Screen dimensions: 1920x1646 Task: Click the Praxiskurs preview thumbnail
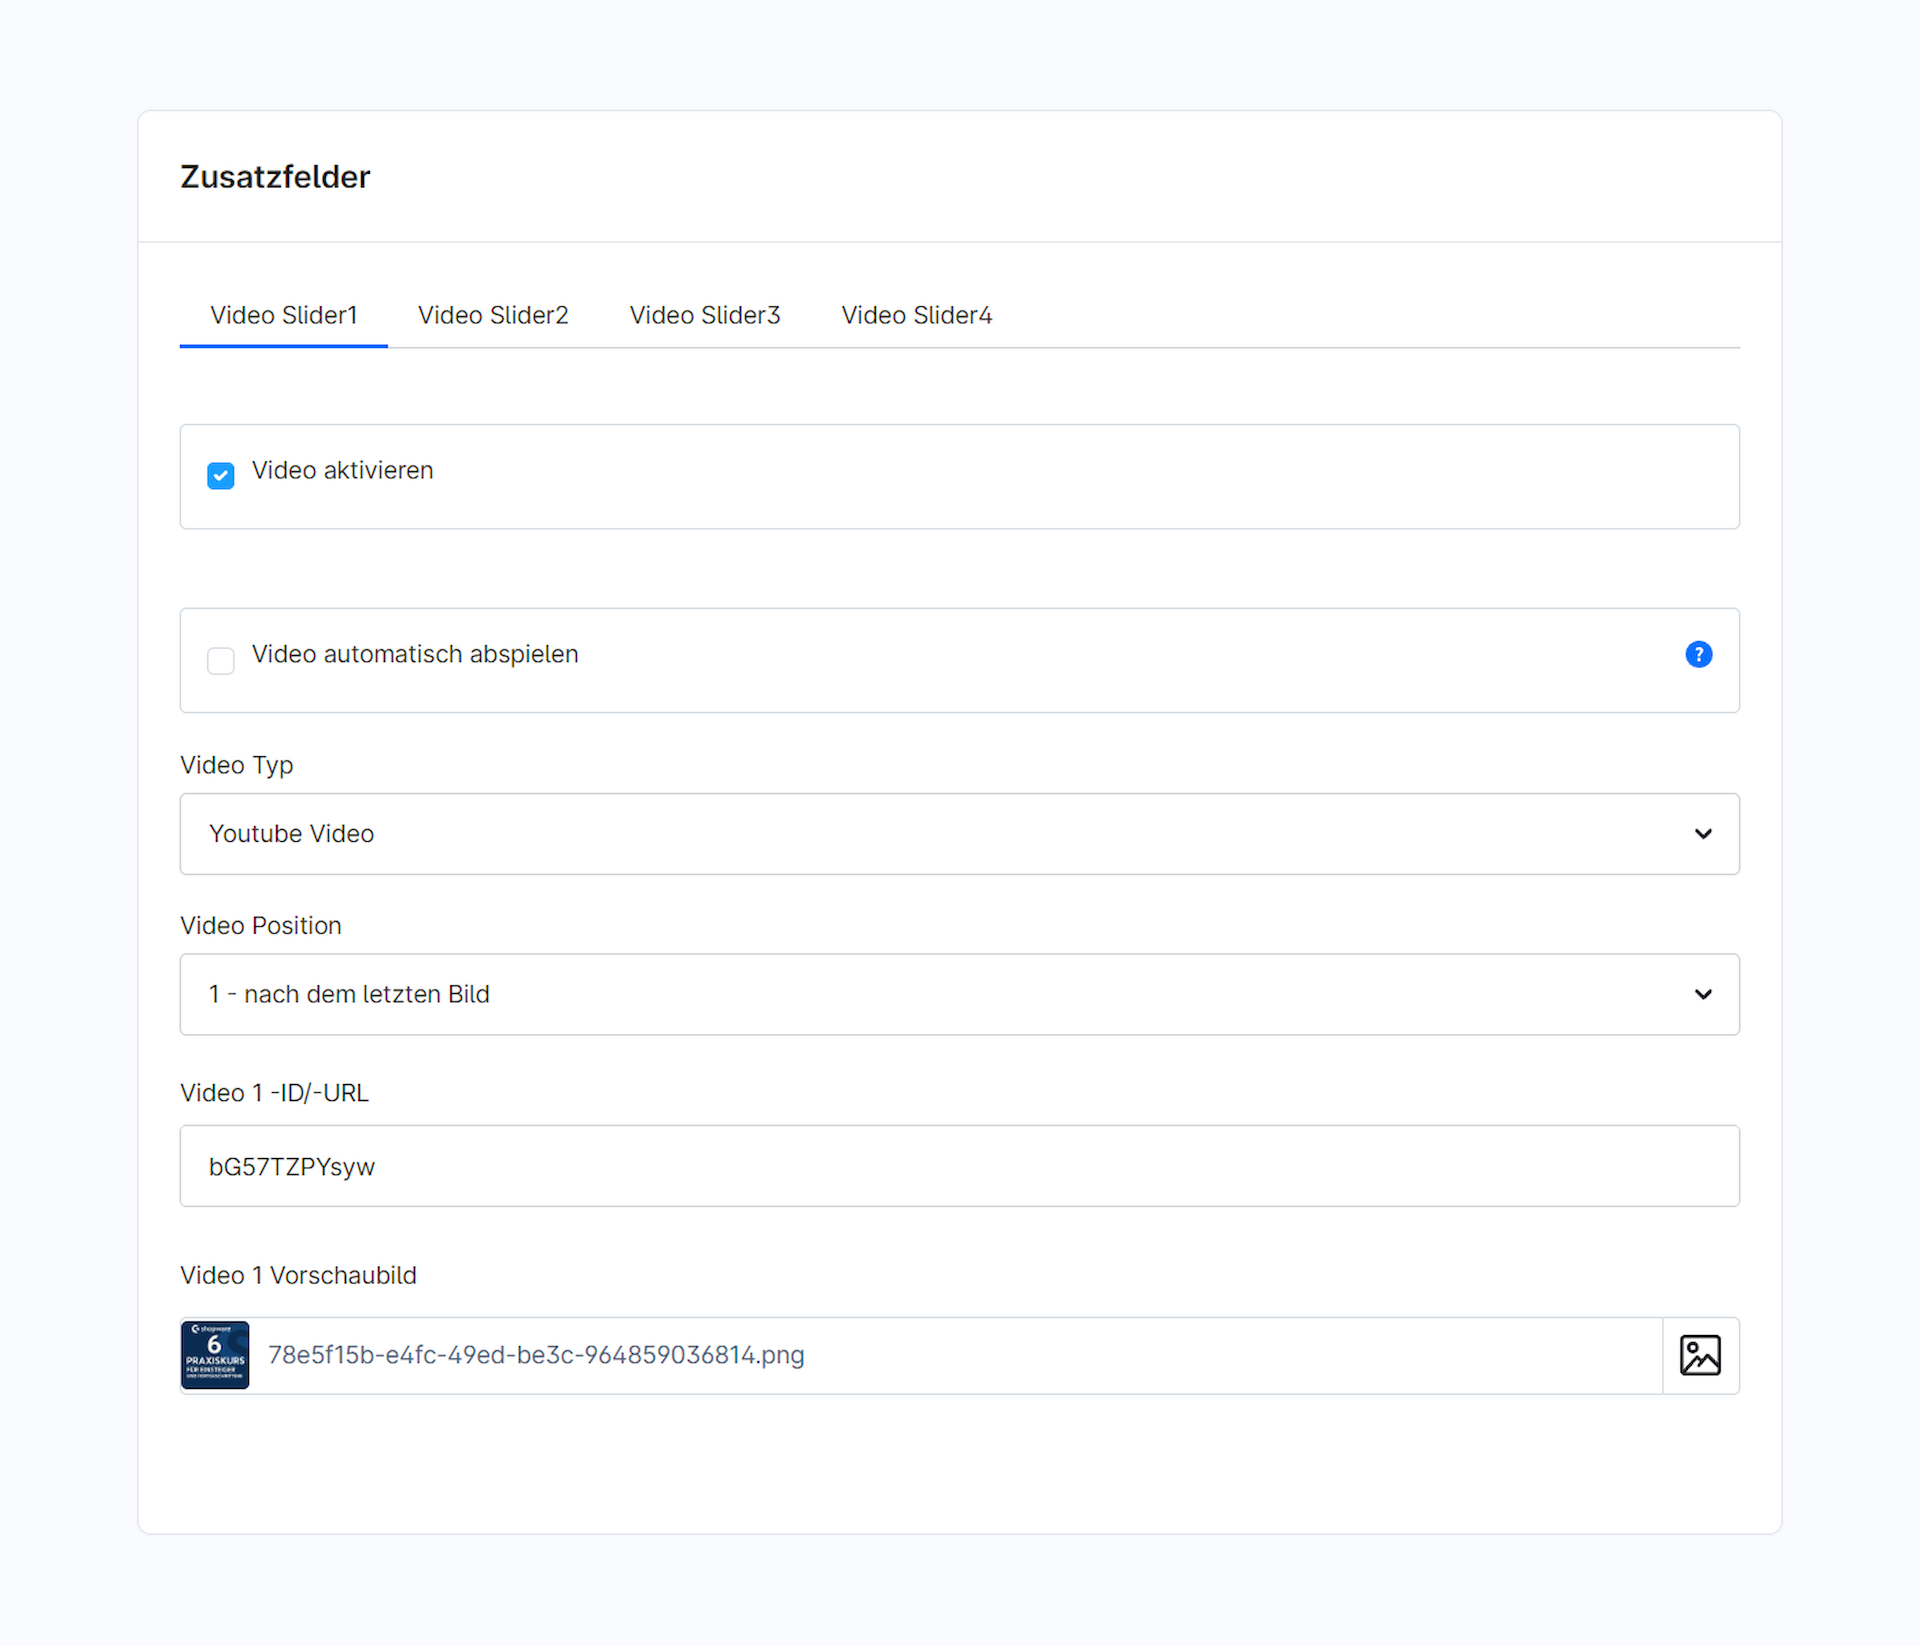click(215, 1355)
